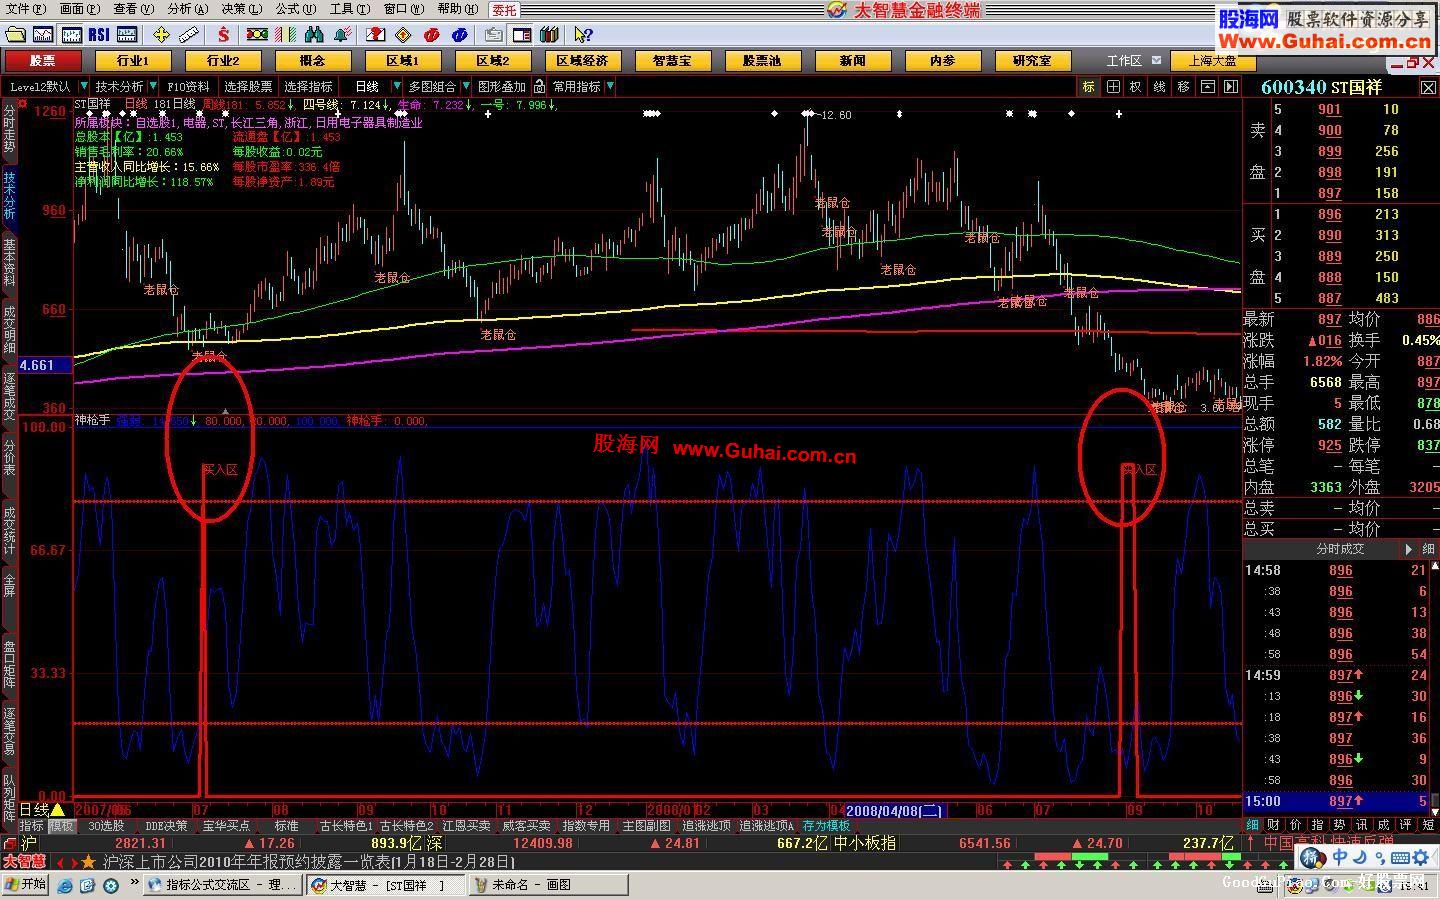
Task: Open the 文件 menu
Action: pyautogui.click(x=25, y=9)
